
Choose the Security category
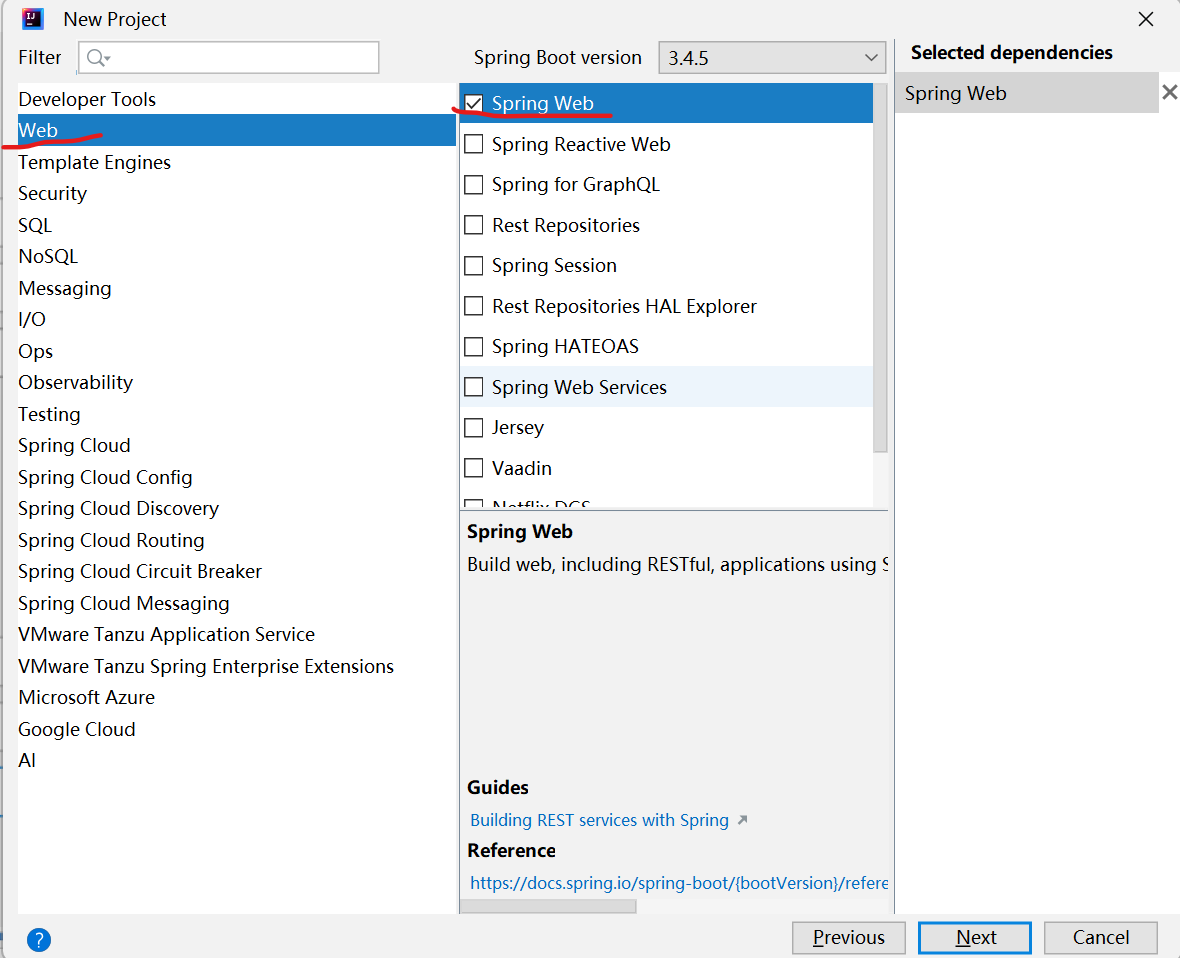pos(236,193)
